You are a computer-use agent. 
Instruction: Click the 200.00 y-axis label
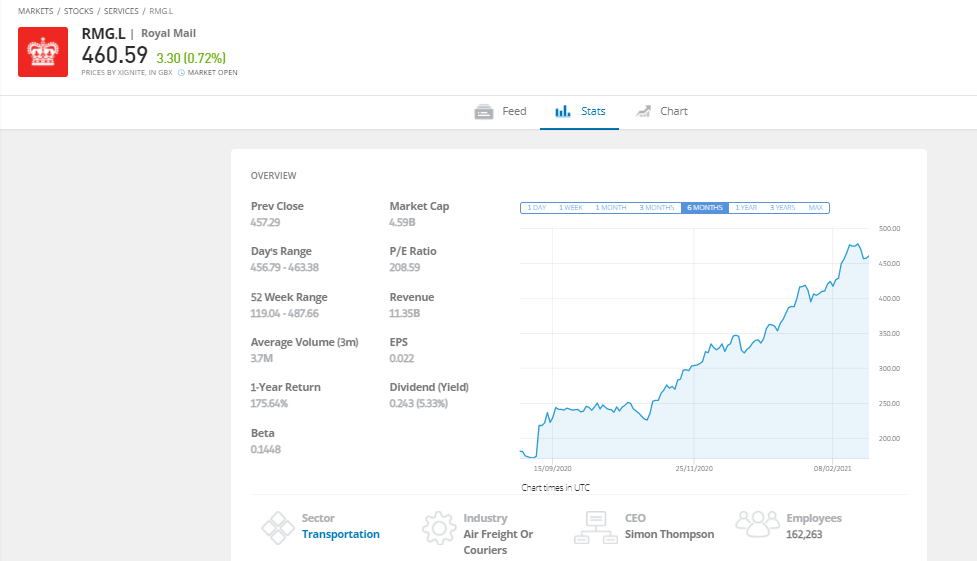(x=890, y=439)
